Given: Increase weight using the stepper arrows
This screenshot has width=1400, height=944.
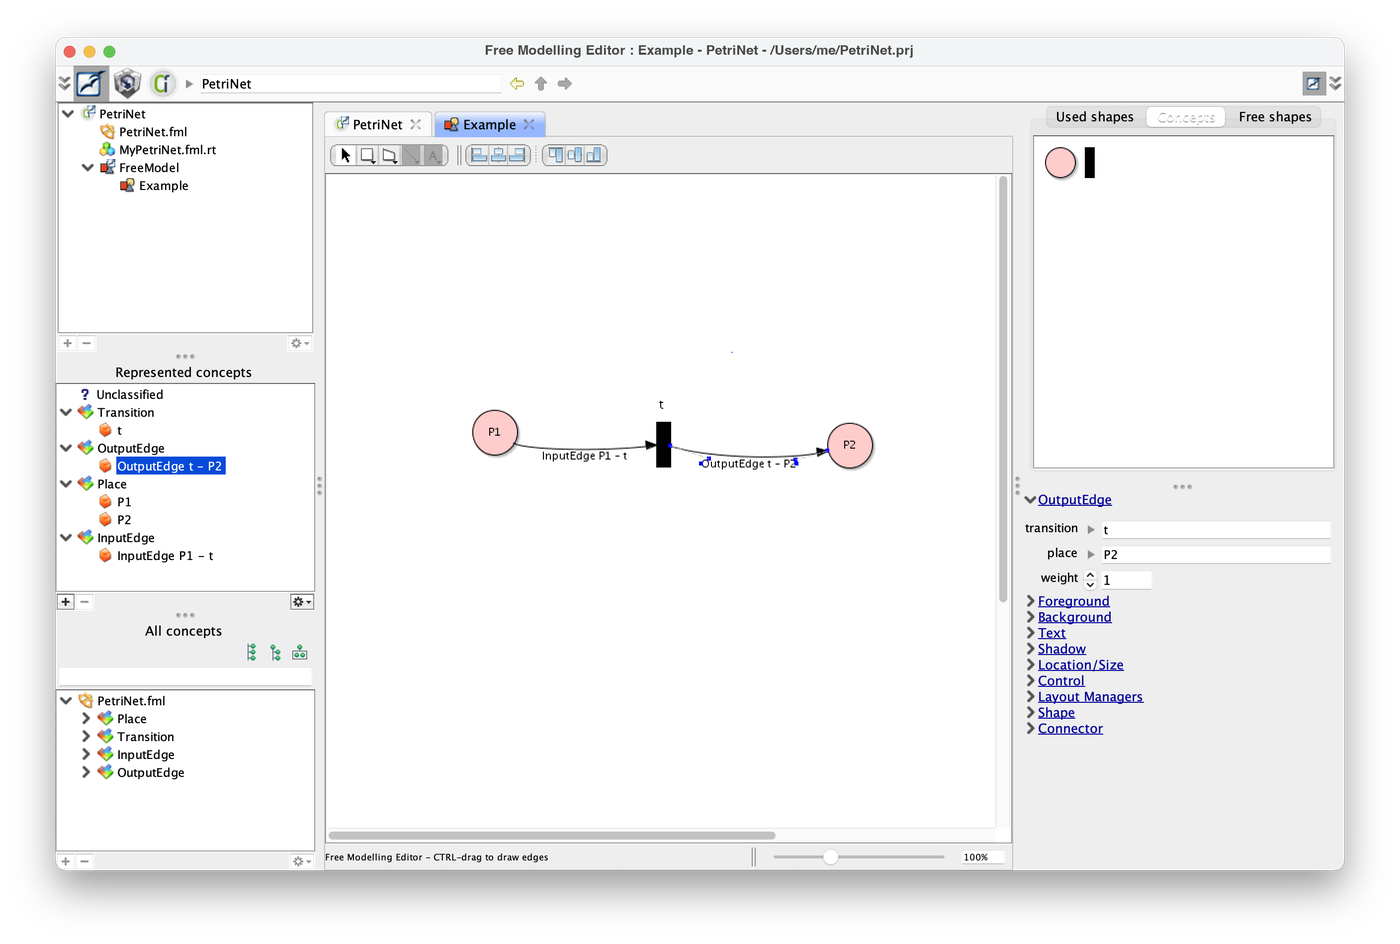Looking at the screenshot, I should tap(1090, 575).
